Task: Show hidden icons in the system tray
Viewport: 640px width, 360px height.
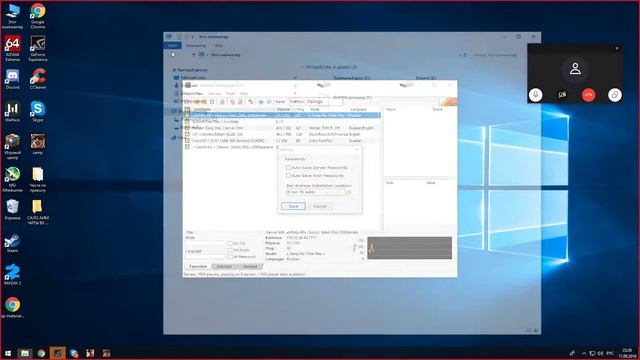Action: [584, 353]
